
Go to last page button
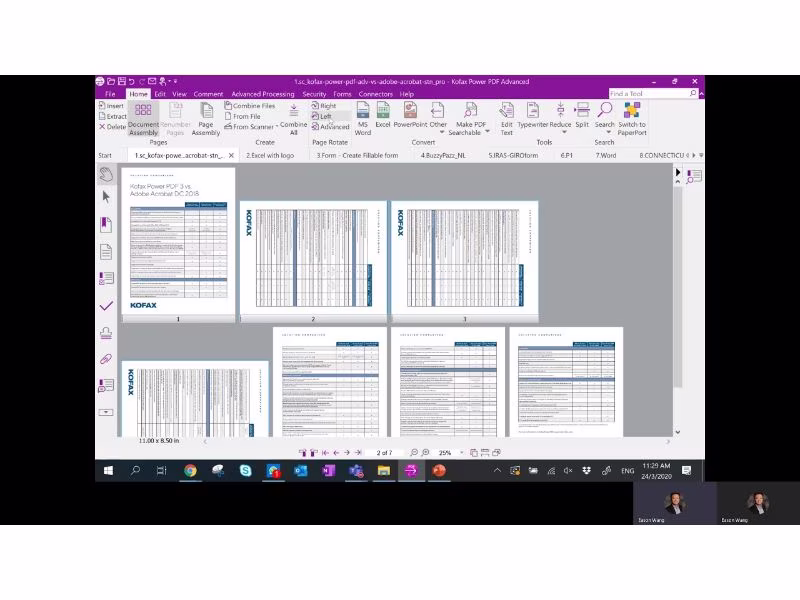tap(358, 453)
